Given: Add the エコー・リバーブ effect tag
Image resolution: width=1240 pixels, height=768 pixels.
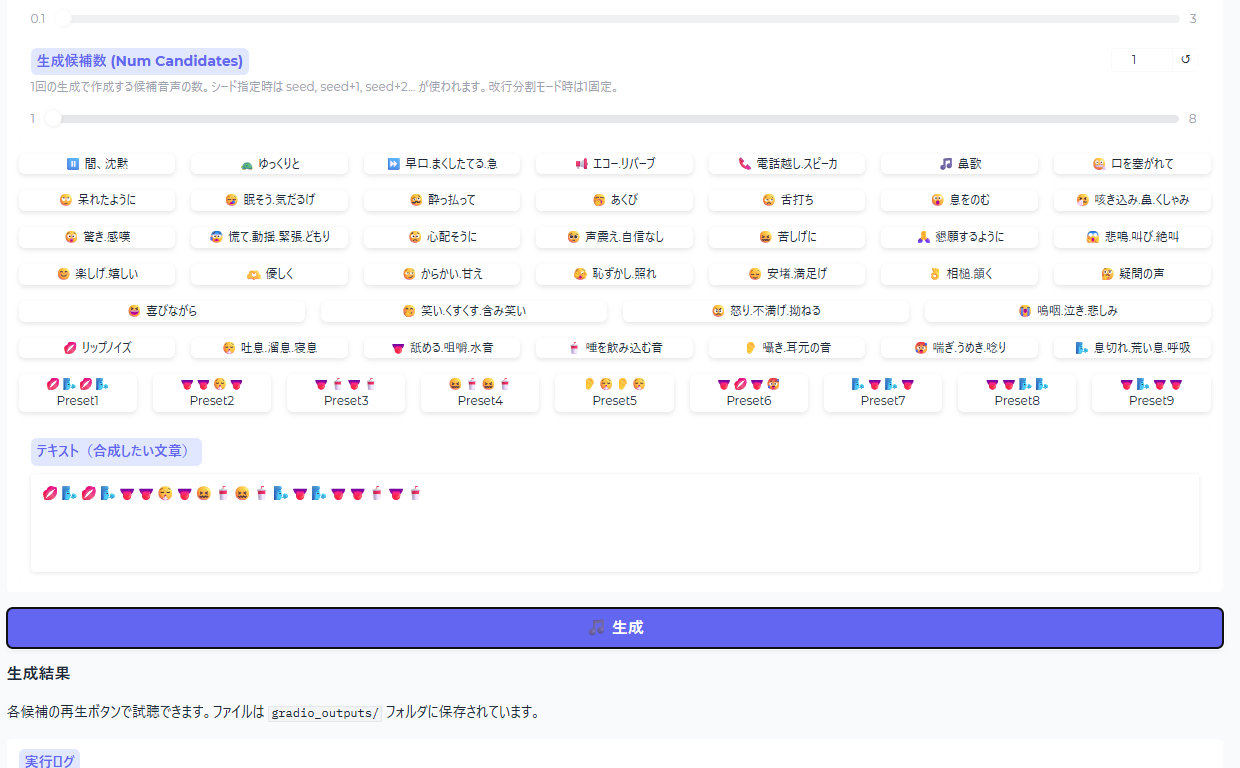Looking at the screenshot, I should tap(614, 164).
